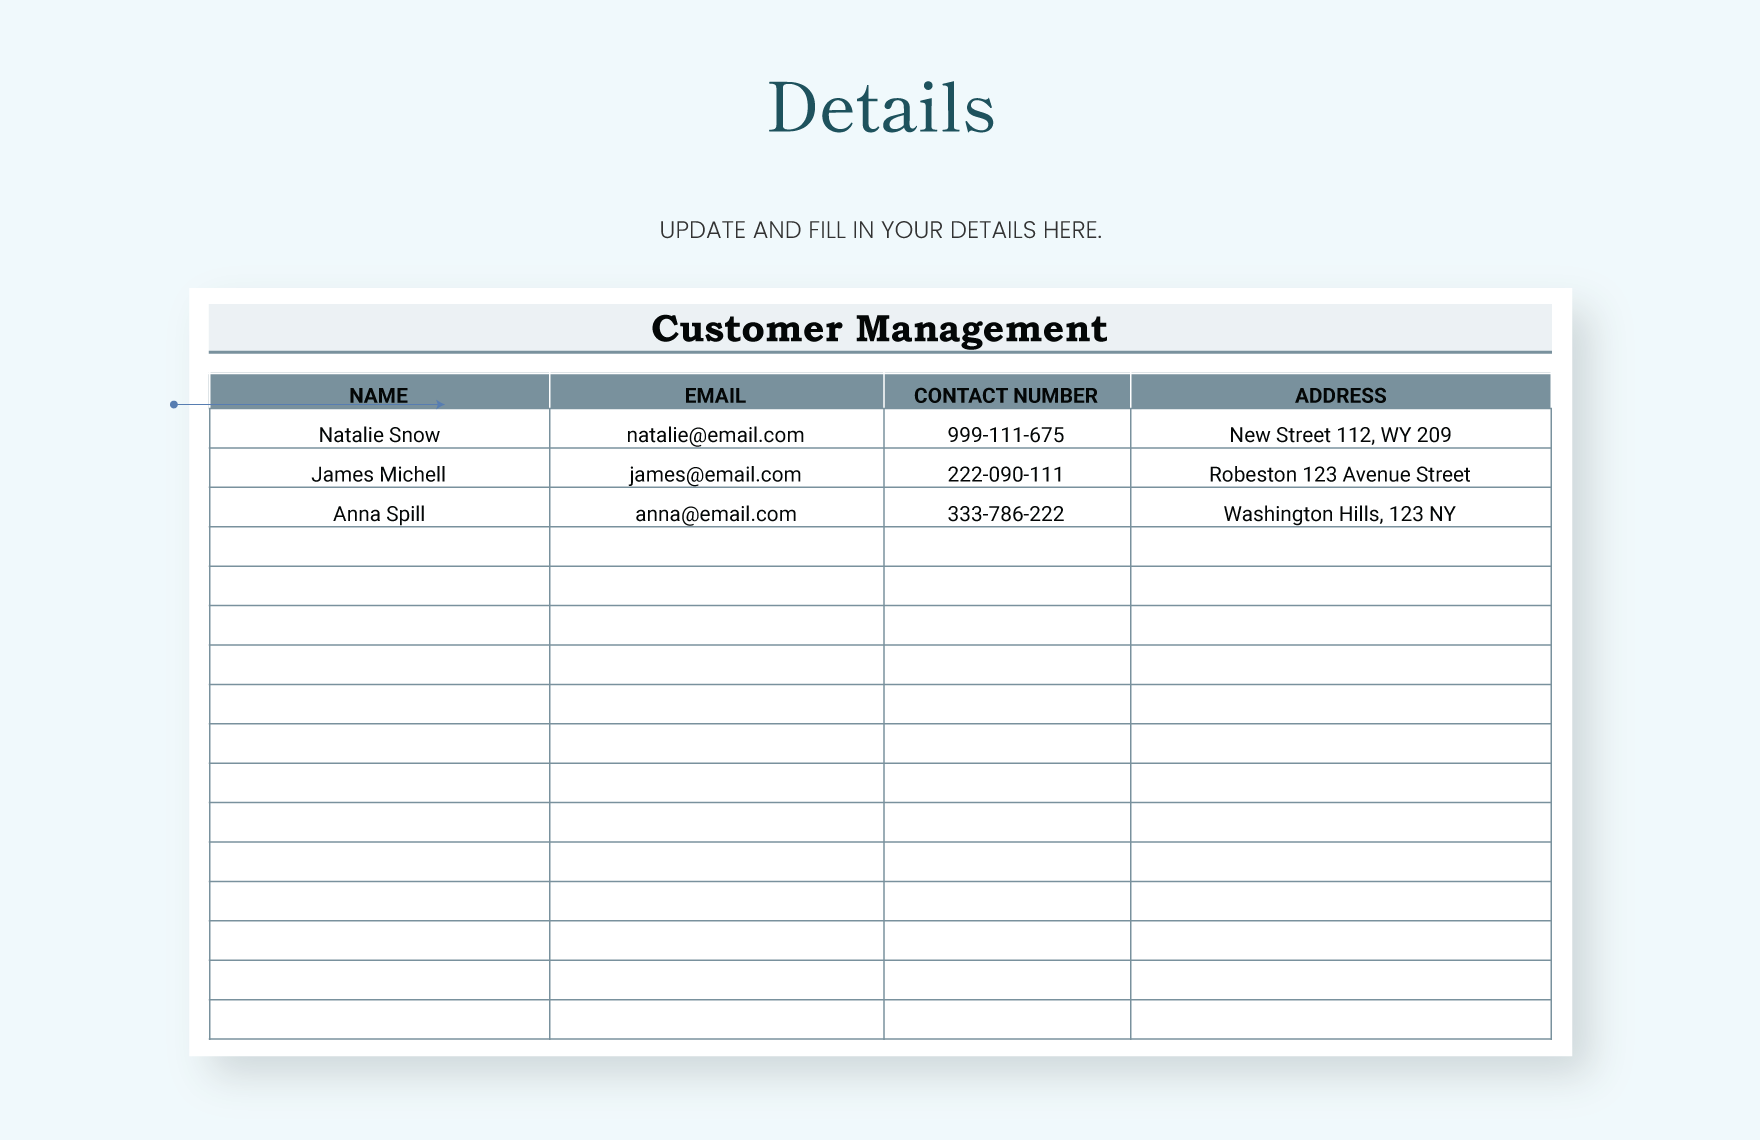Select the ADDRESS column header
Image resolution: width=1760 pixels, height=1140 pixels.
[x=1340, y=395]
